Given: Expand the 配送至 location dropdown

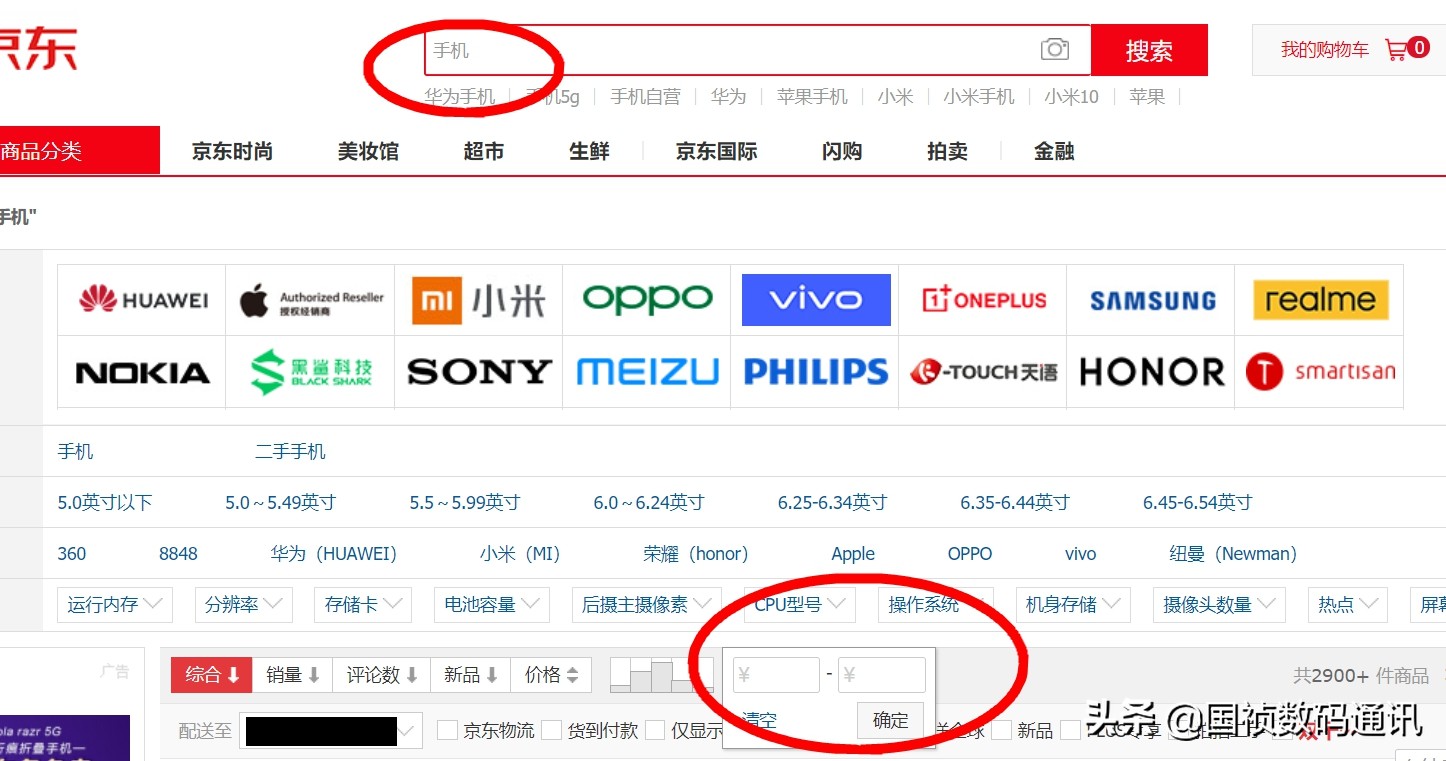Looking at the screenshot, I should tap(330, 730).
